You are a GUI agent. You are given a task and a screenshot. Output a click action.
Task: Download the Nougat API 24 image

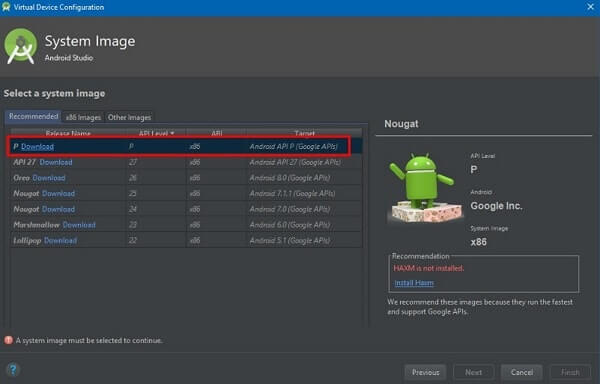click(58, 209)
